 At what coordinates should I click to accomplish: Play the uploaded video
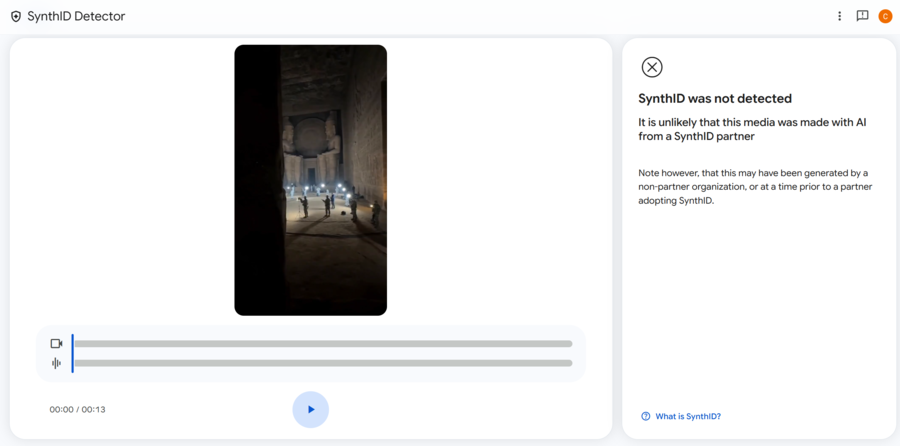coord(311,409)
